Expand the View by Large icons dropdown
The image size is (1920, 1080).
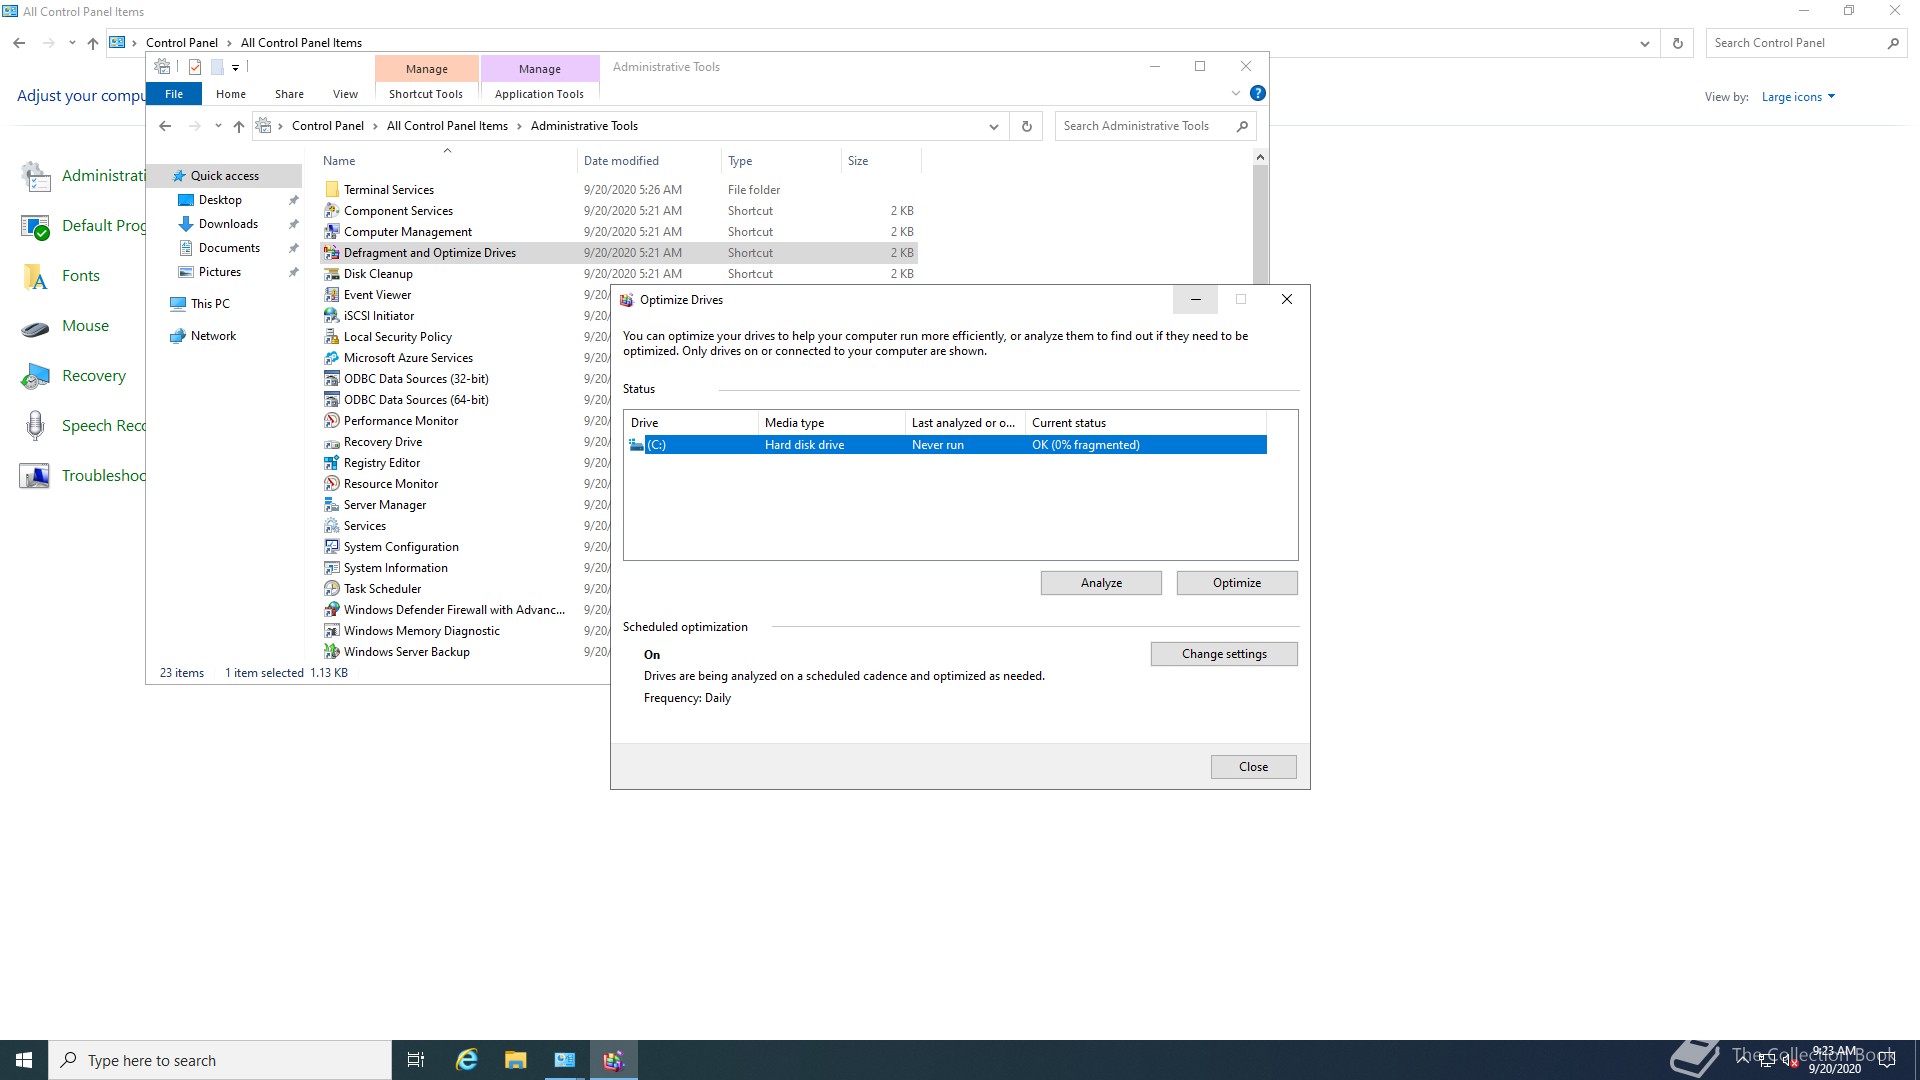coord(1798,97)
